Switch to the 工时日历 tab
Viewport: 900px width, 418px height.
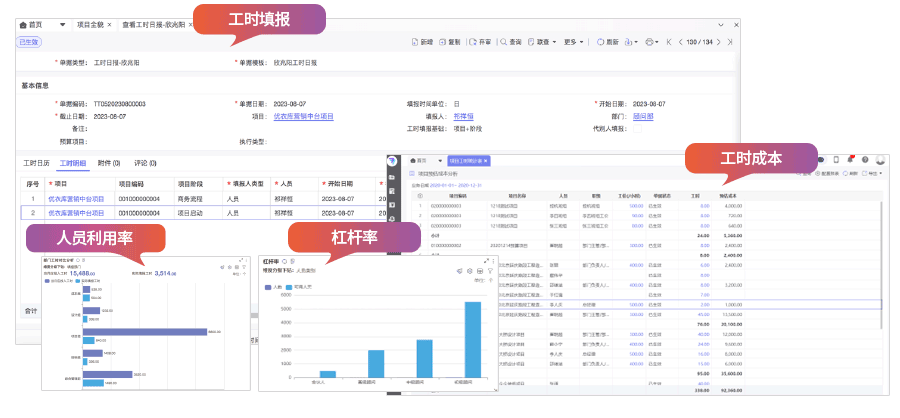[36, 162]
